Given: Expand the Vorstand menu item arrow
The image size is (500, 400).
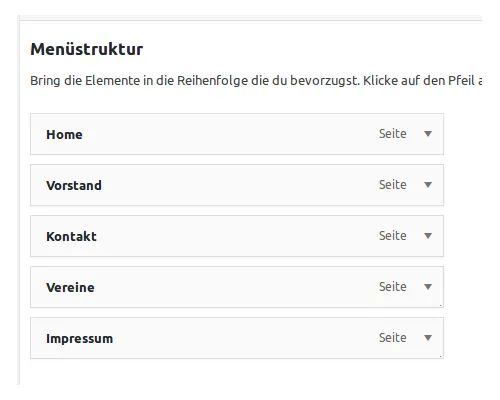Looking at the screenshot, I should 428,185.
